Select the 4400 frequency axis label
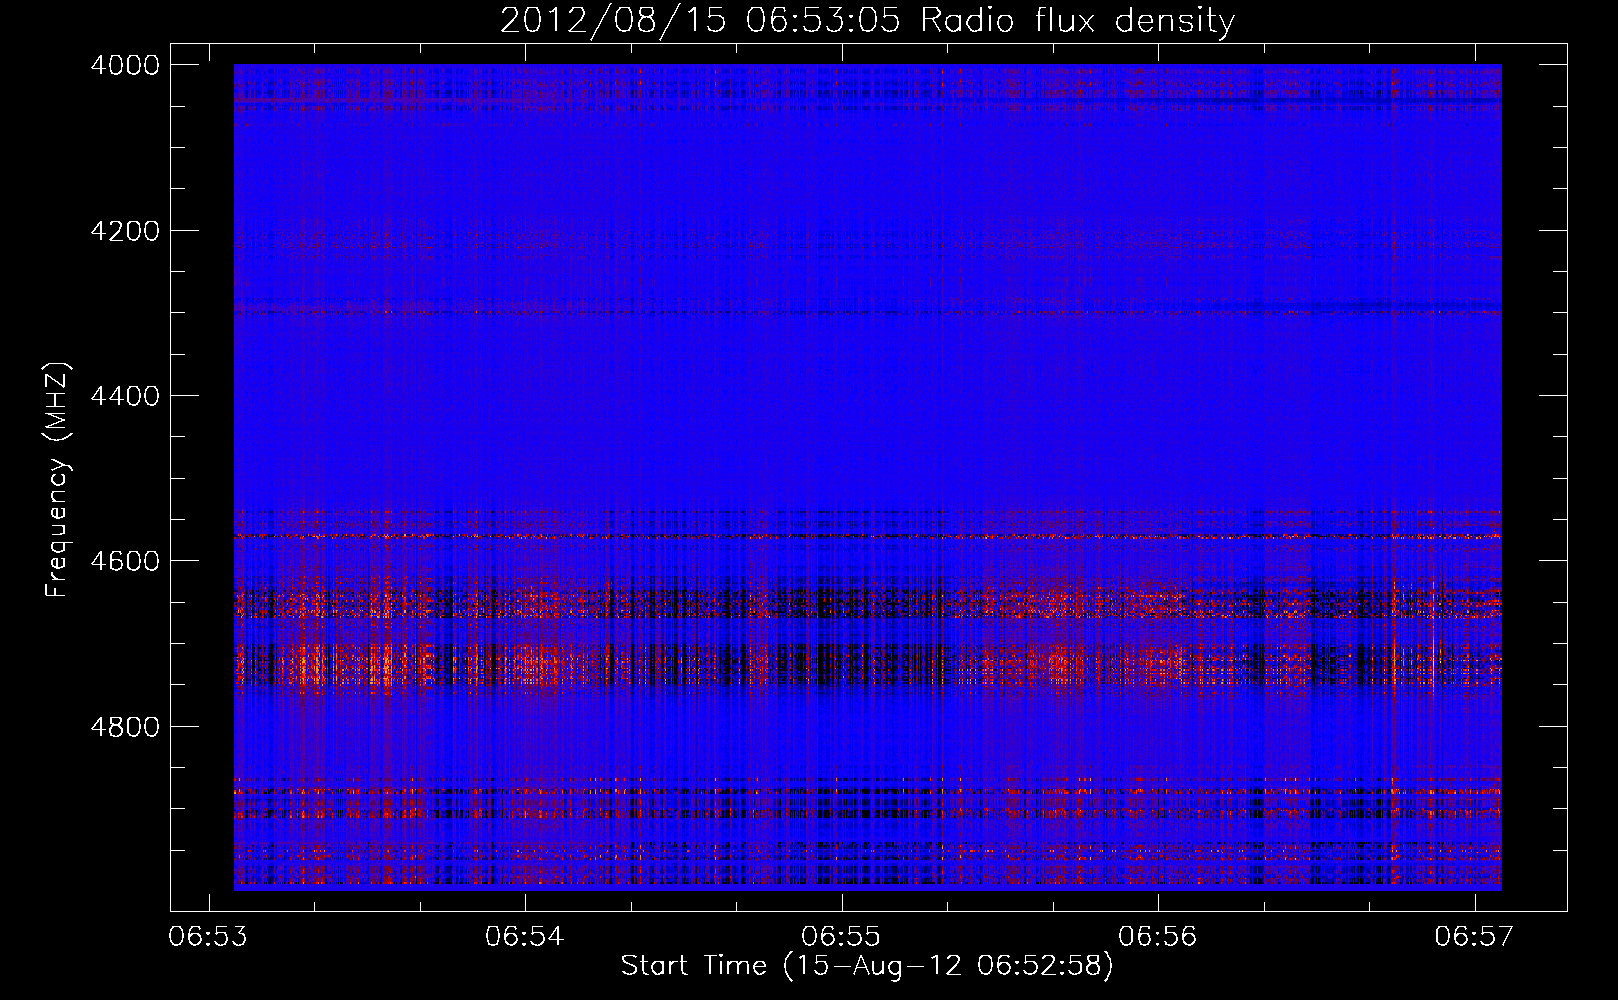The height and width of the screenshot is (1000, 1618). point(125,396)
